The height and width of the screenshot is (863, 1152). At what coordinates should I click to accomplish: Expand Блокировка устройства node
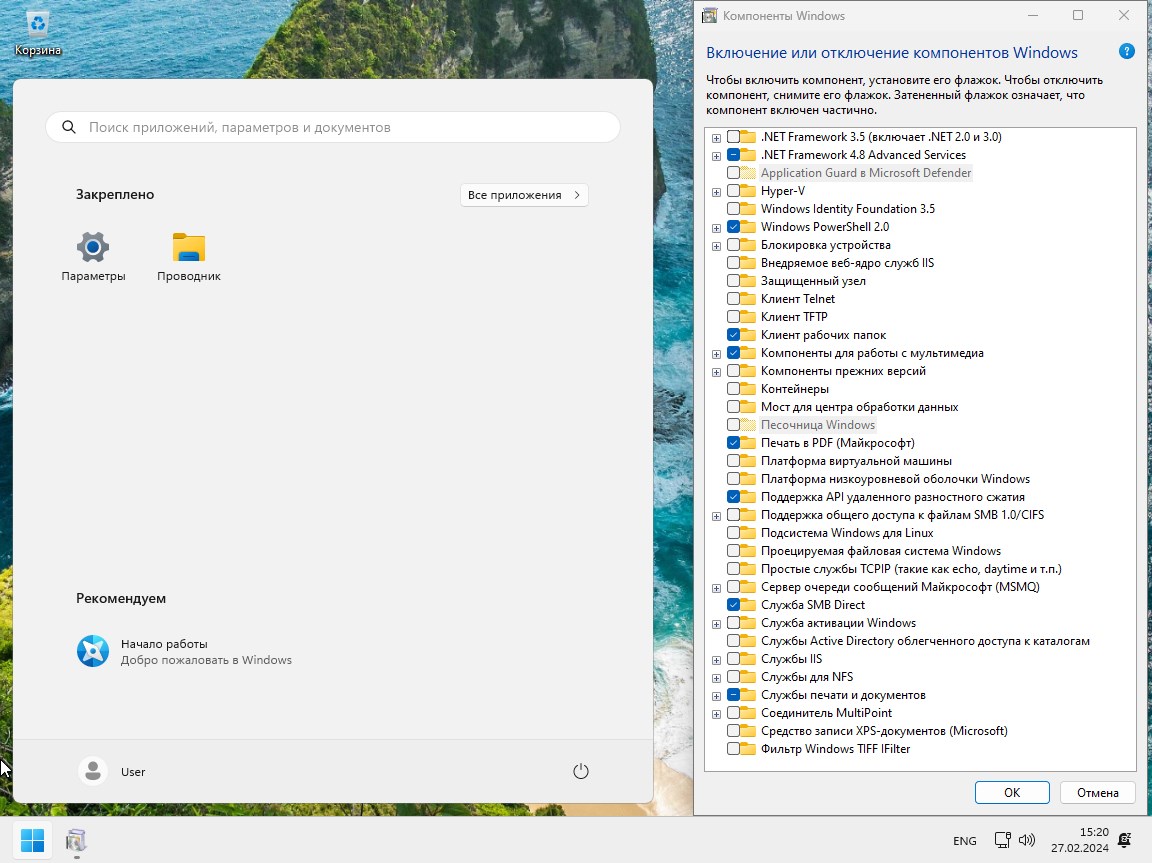pos(716,246)
